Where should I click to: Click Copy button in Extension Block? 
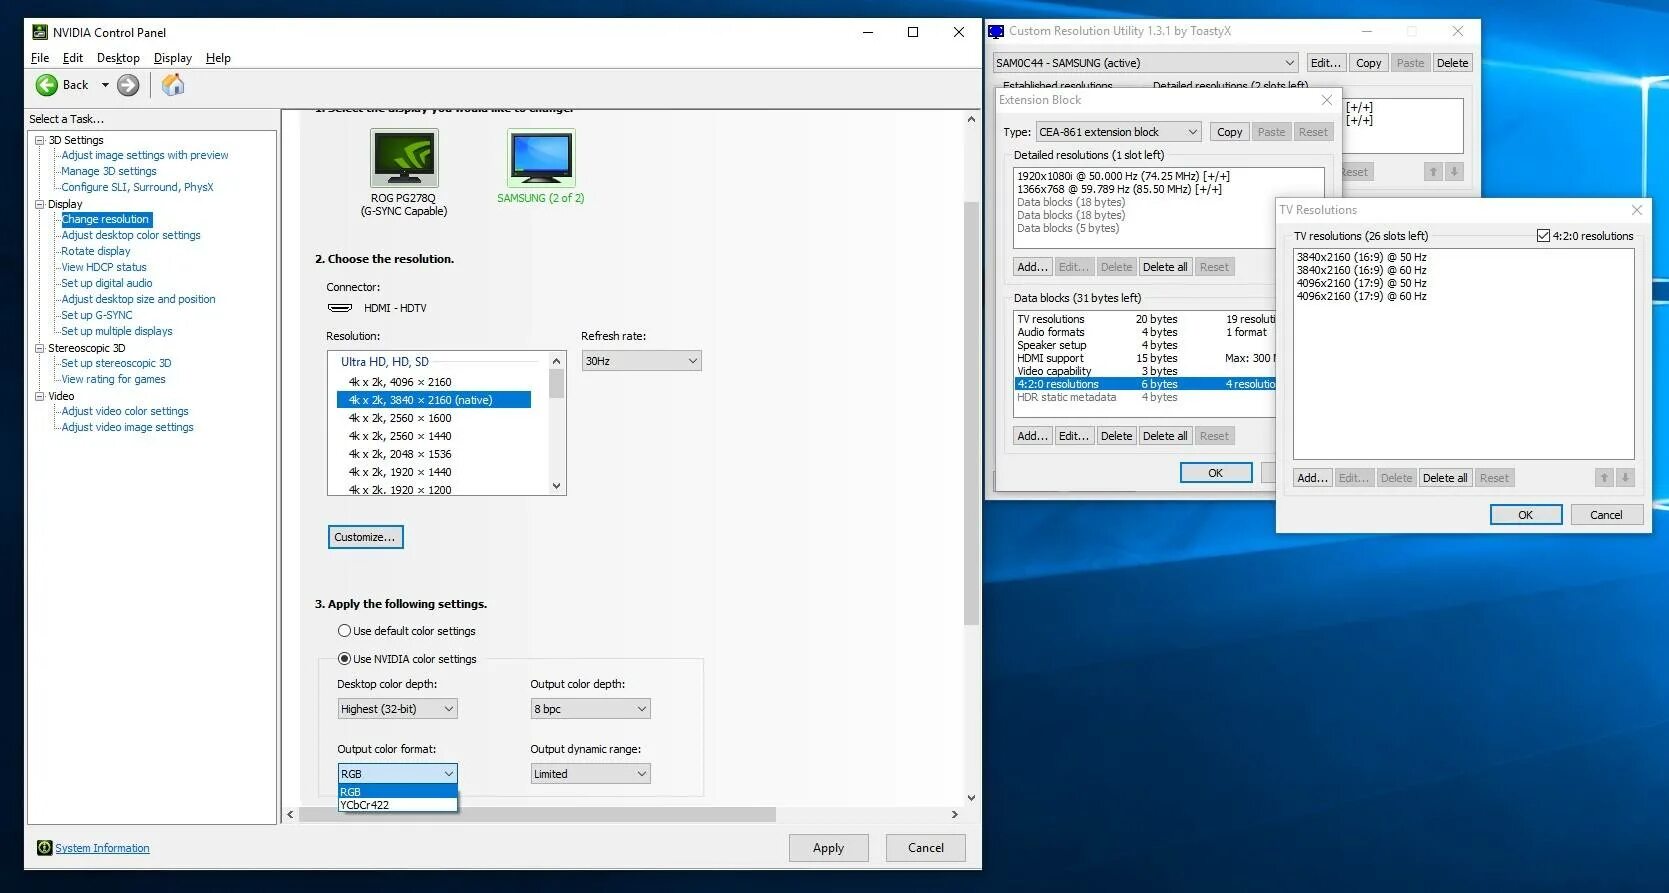(x=1229, y=132)
